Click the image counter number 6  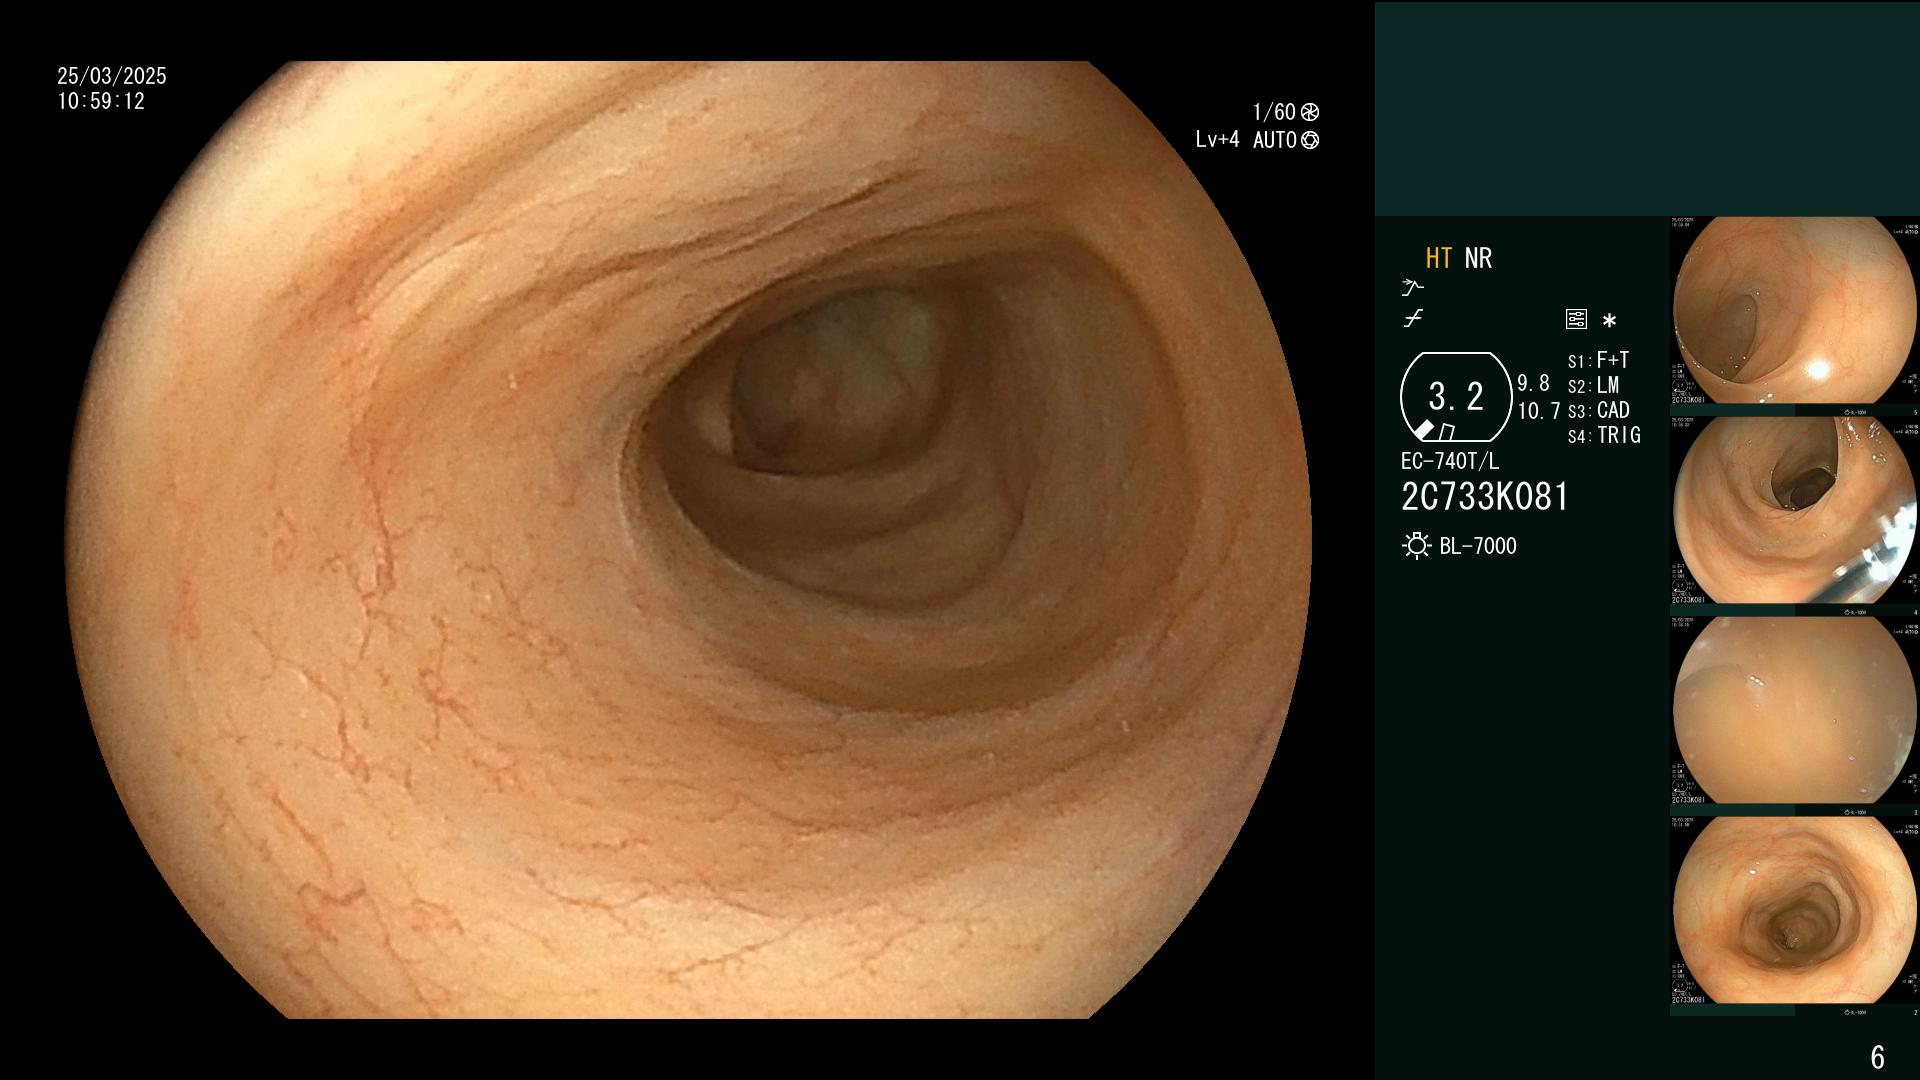[1877, 1057]
